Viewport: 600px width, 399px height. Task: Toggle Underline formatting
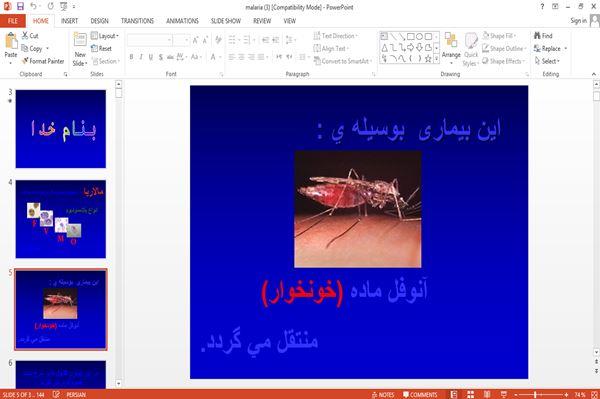coord(151,57)
